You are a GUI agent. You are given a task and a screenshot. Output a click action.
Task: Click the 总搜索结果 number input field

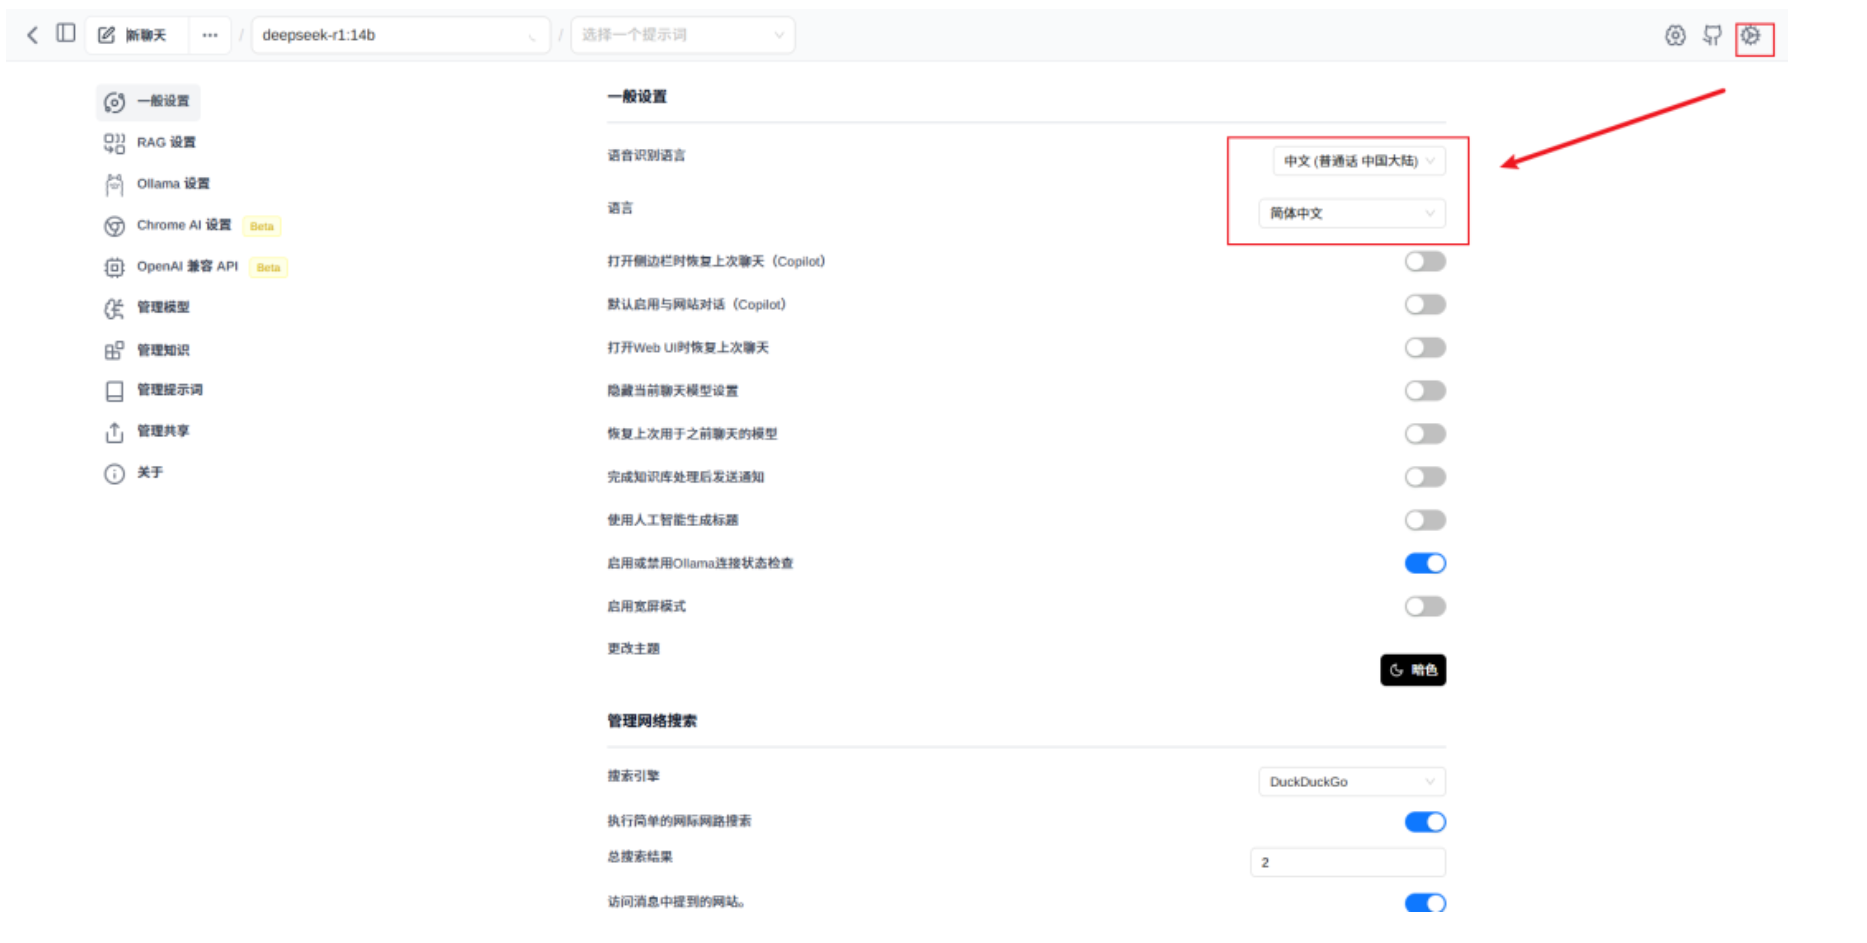pos(1347,862)
